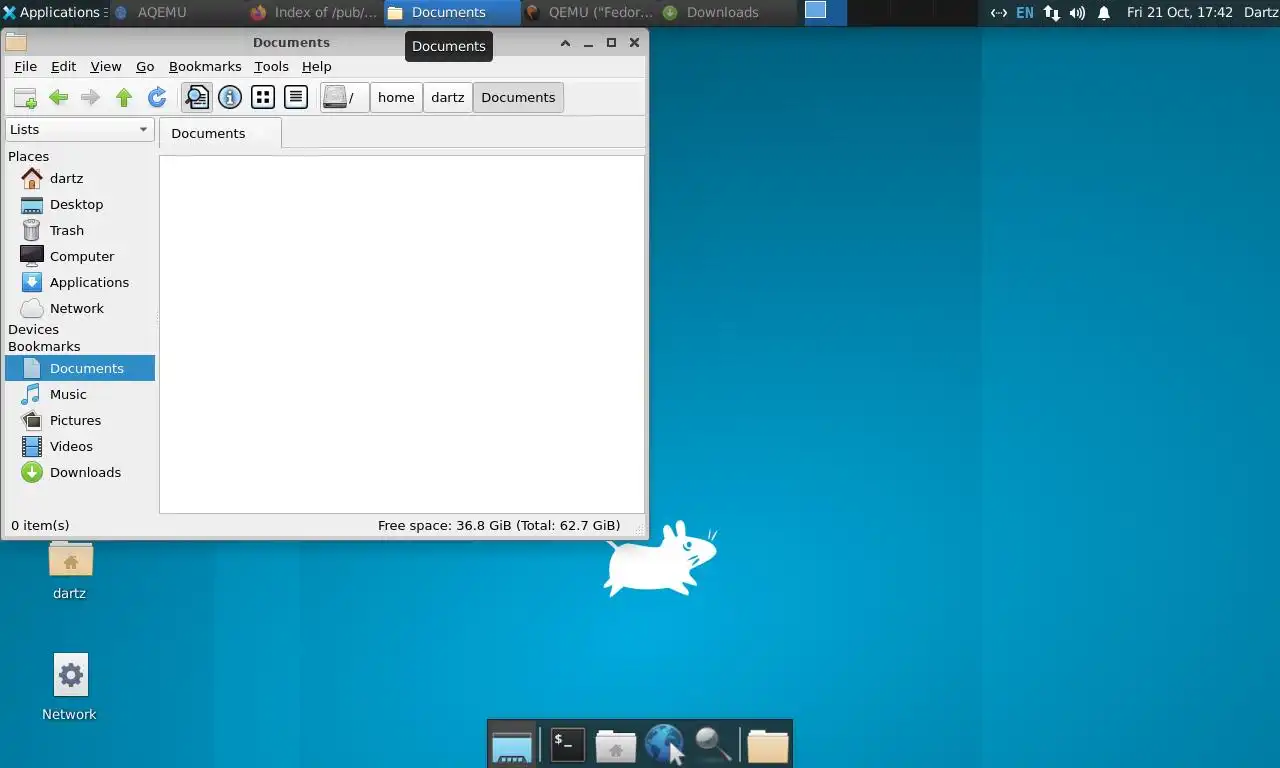Open beige folder icon in dock
Screen dimensions: 1280x768
tap(768, 745)
